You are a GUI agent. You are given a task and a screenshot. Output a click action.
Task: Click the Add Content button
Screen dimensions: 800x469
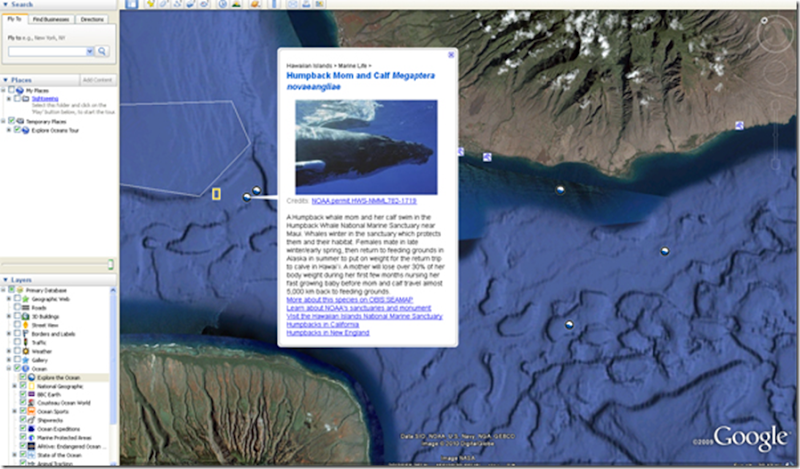97,80
